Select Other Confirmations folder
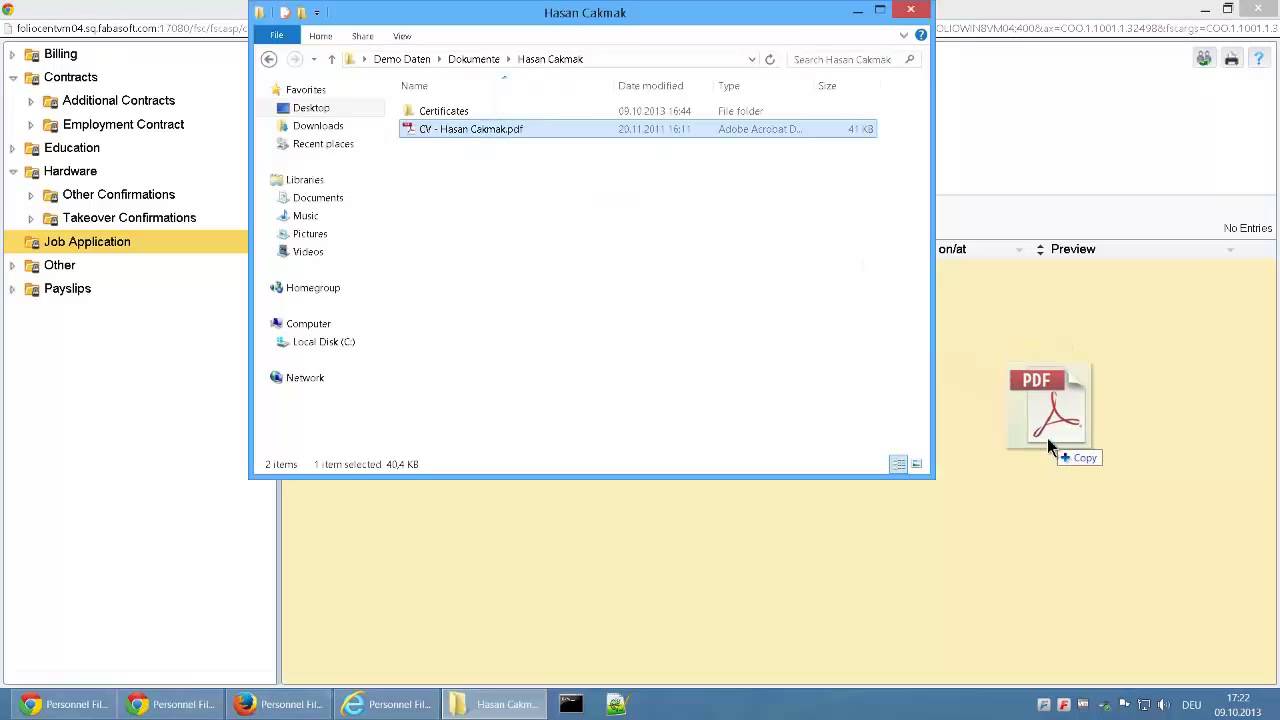 click(118, 195)
